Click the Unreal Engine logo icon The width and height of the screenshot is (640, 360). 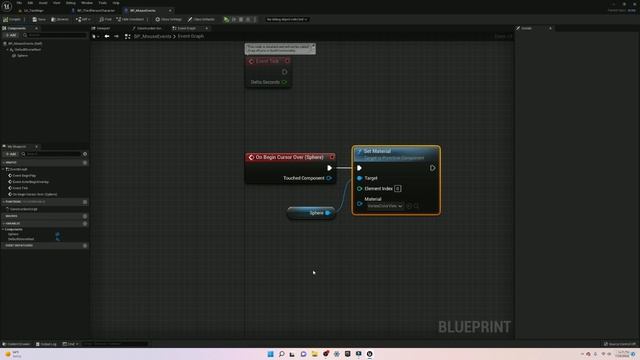tap(7, 7)
